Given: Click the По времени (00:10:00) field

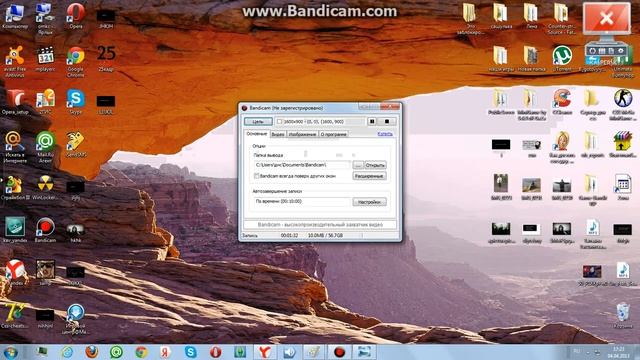Looking at the screenshot, I should point(302,201).
